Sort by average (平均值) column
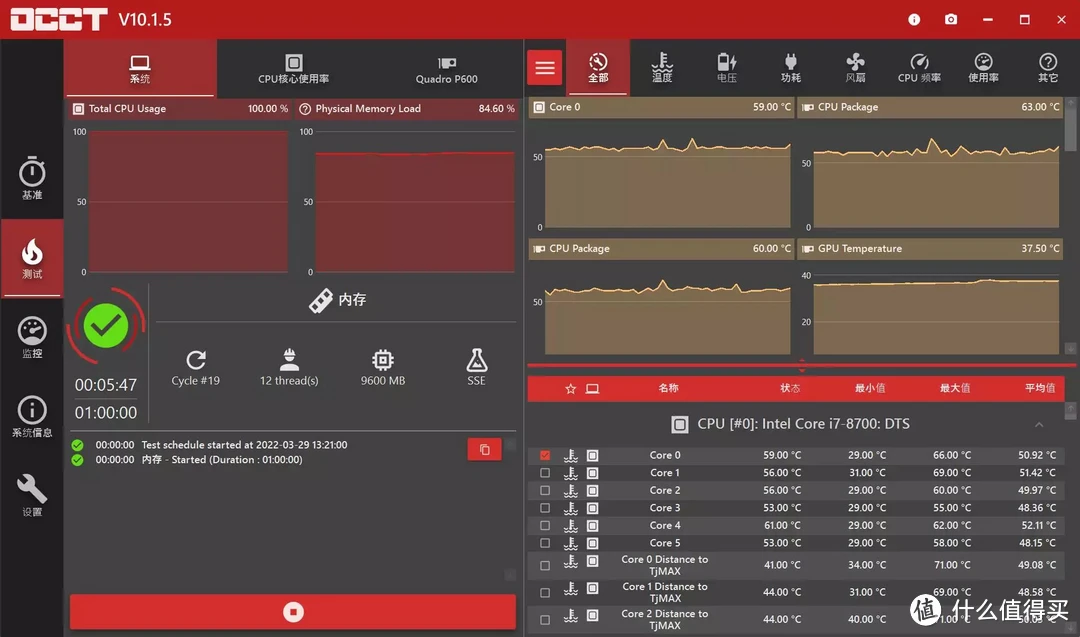 coord(1039,388)
